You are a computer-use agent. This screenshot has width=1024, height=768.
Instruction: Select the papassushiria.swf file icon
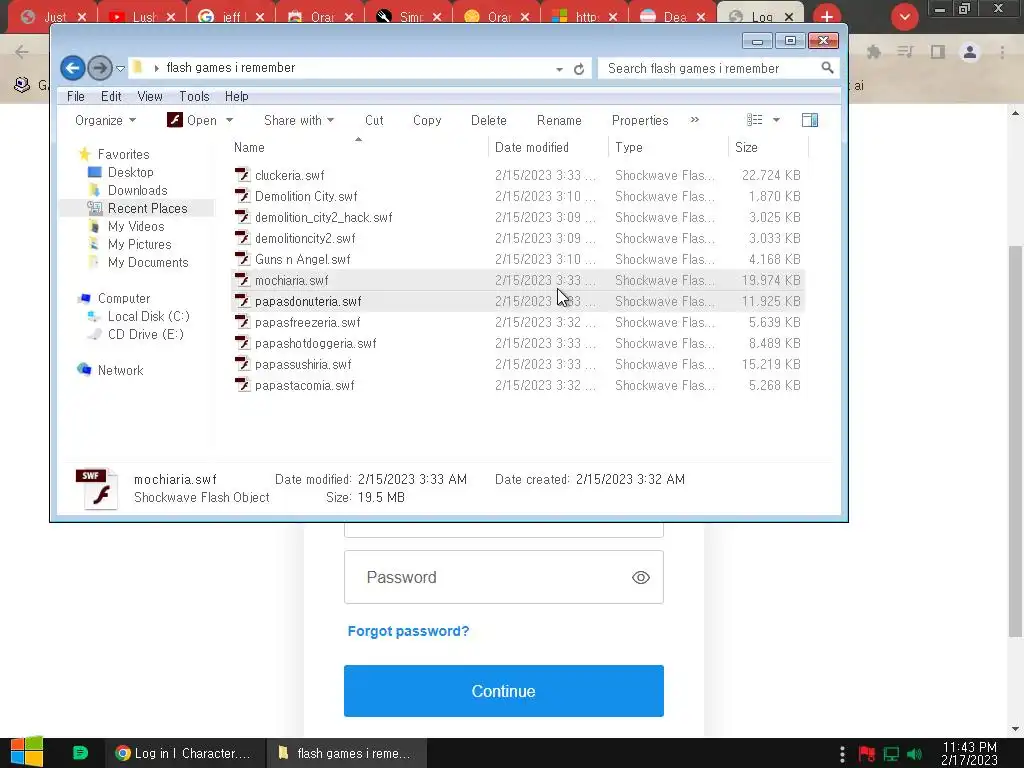tap(242, 364)
